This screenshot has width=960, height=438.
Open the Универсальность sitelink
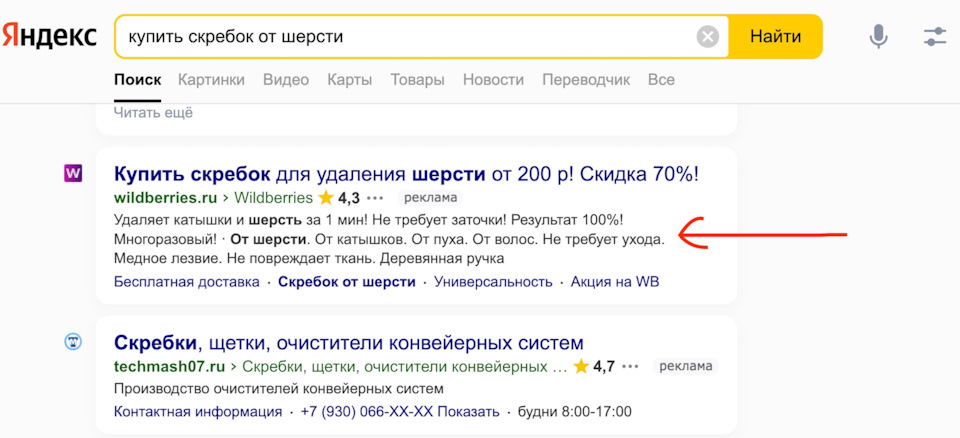493,282
